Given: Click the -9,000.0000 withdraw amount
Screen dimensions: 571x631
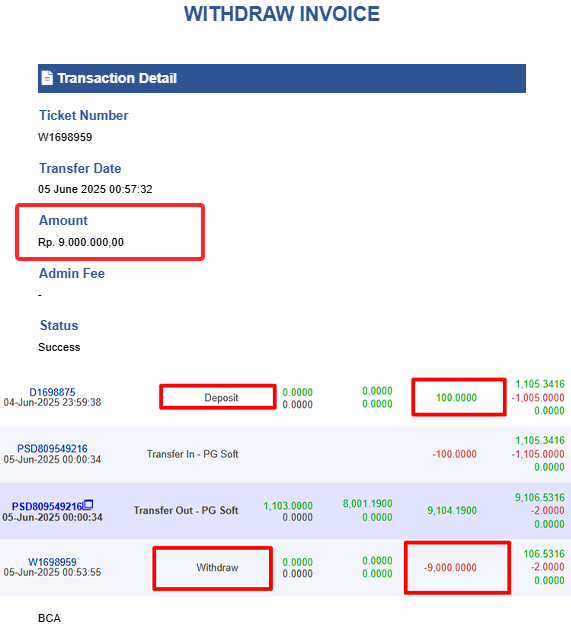Looking at the screenshot, I should pos(450,567).
